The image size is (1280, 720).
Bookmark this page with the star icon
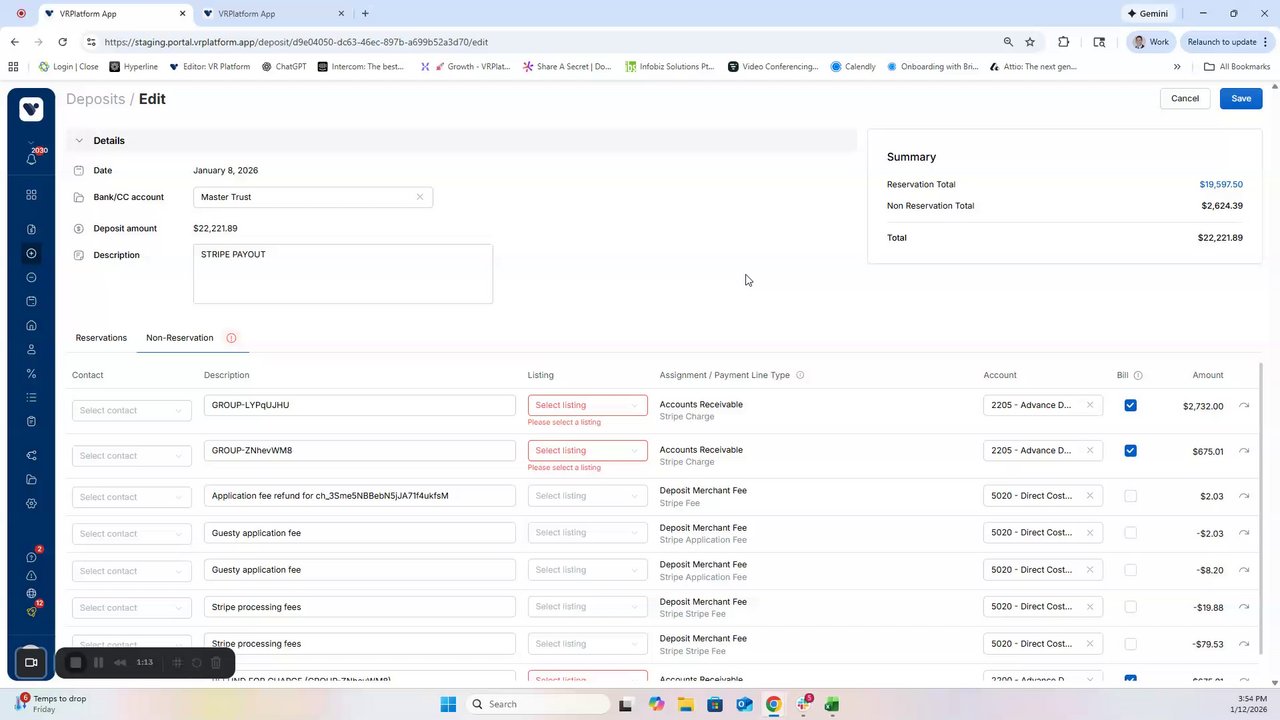[1030, 42]
